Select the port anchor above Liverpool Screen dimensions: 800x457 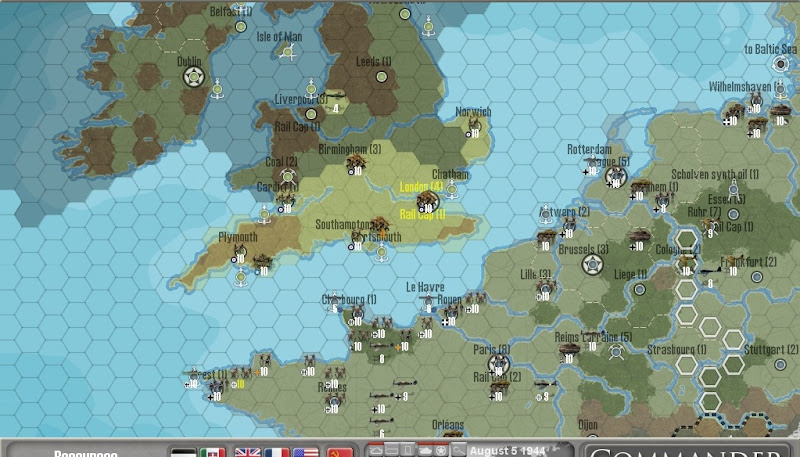point(311,88)
